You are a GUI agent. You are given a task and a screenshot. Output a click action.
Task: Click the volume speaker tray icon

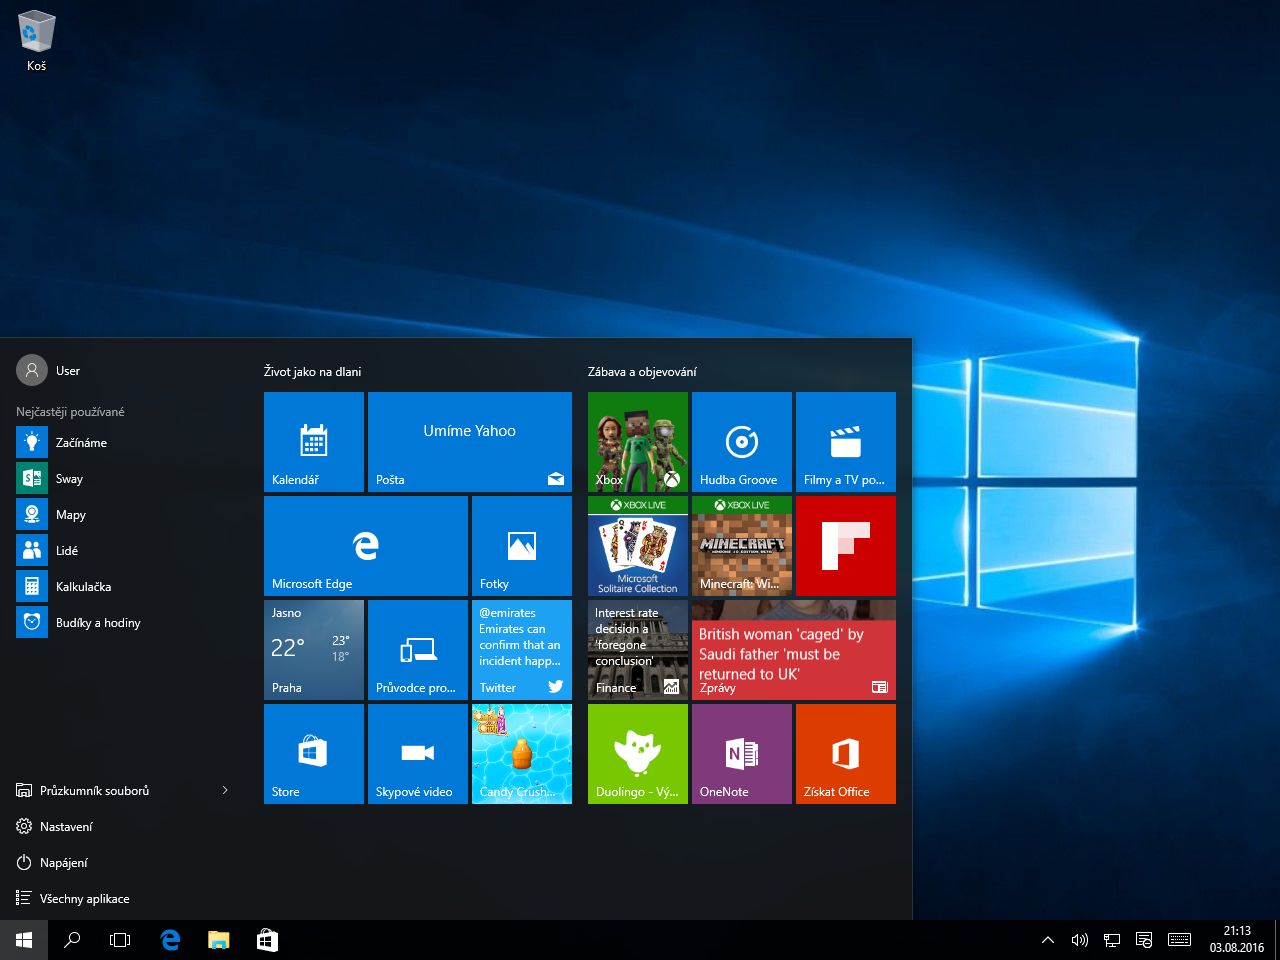click(x=1080, y=940)
